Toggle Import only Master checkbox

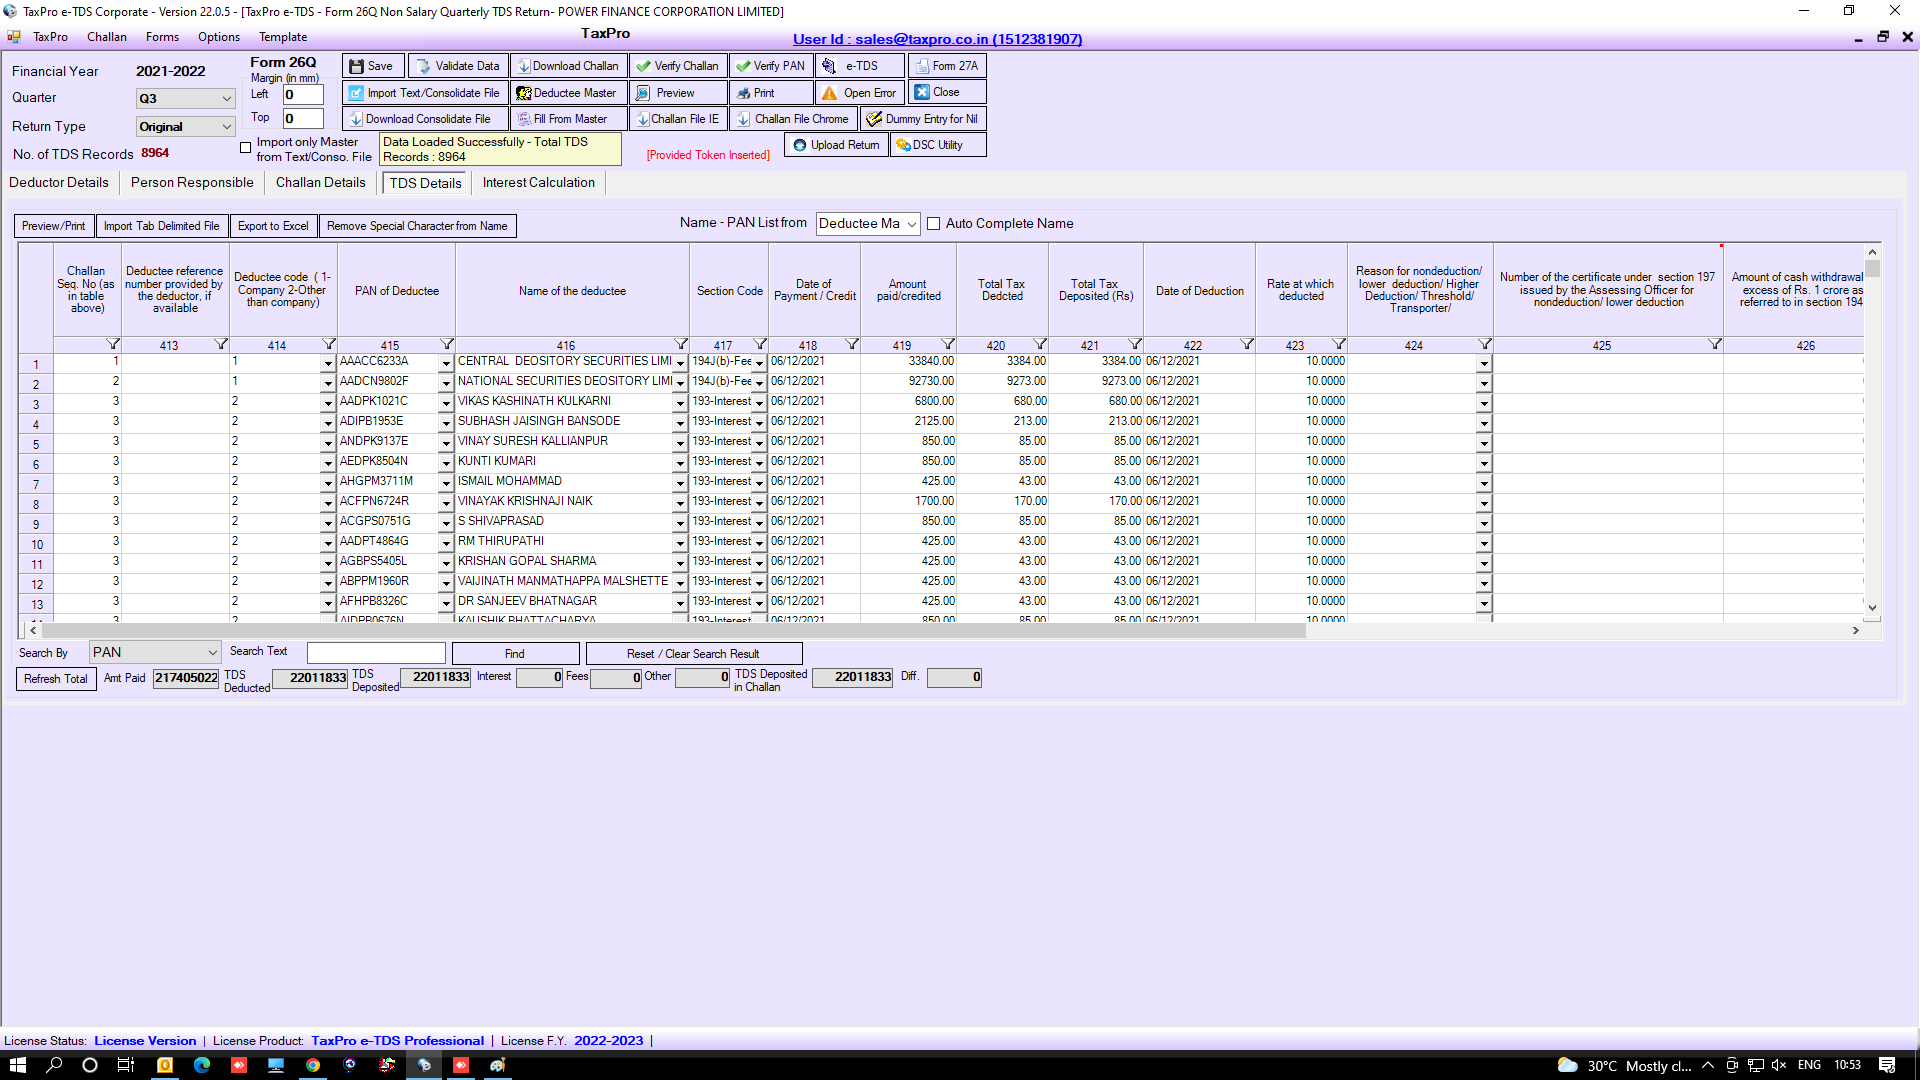click(x=245, y=148)
